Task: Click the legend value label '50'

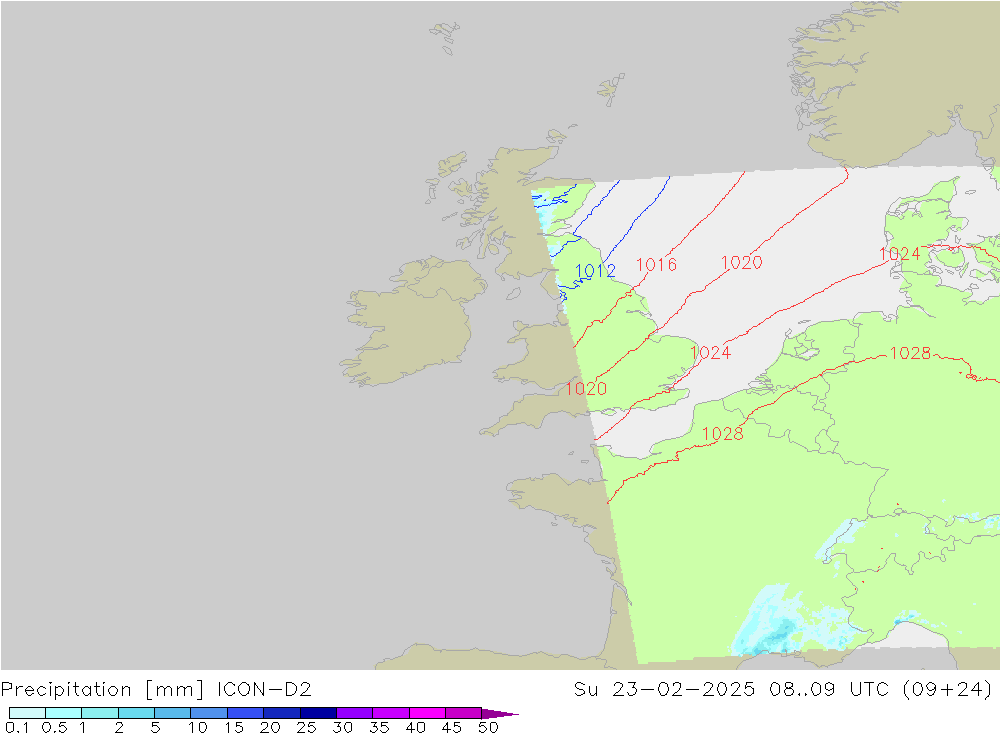Action: [x=488, y=727]
